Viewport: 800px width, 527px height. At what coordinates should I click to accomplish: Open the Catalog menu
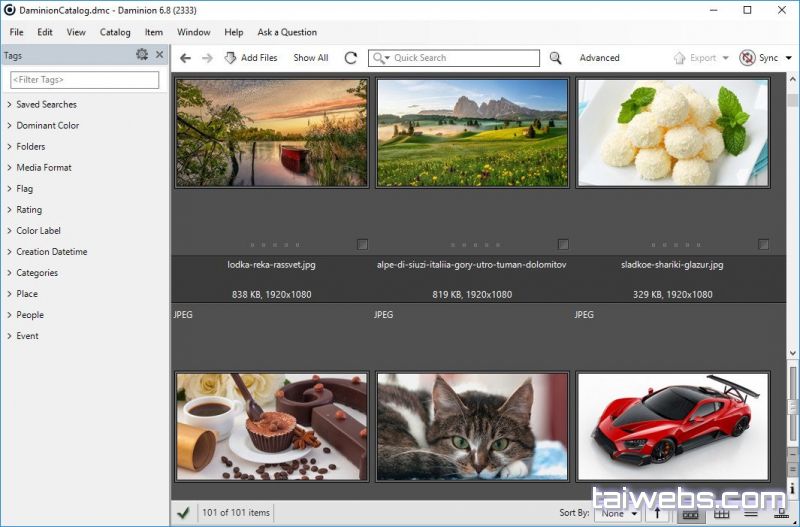[x=115, y=32]
